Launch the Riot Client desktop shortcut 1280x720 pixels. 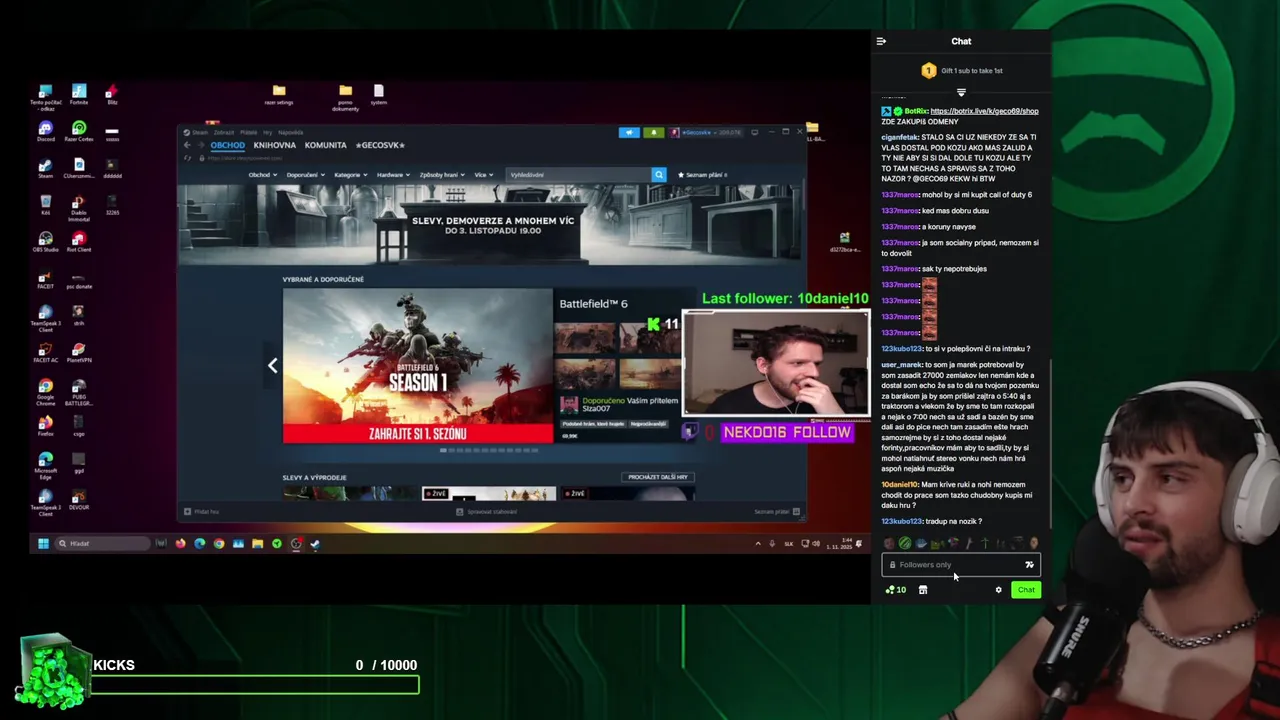pyautogui.click(x=79, y=242)
